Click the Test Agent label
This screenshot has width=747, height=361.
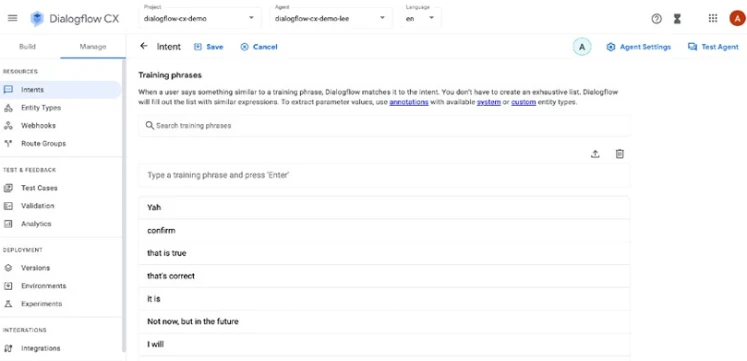720,47
